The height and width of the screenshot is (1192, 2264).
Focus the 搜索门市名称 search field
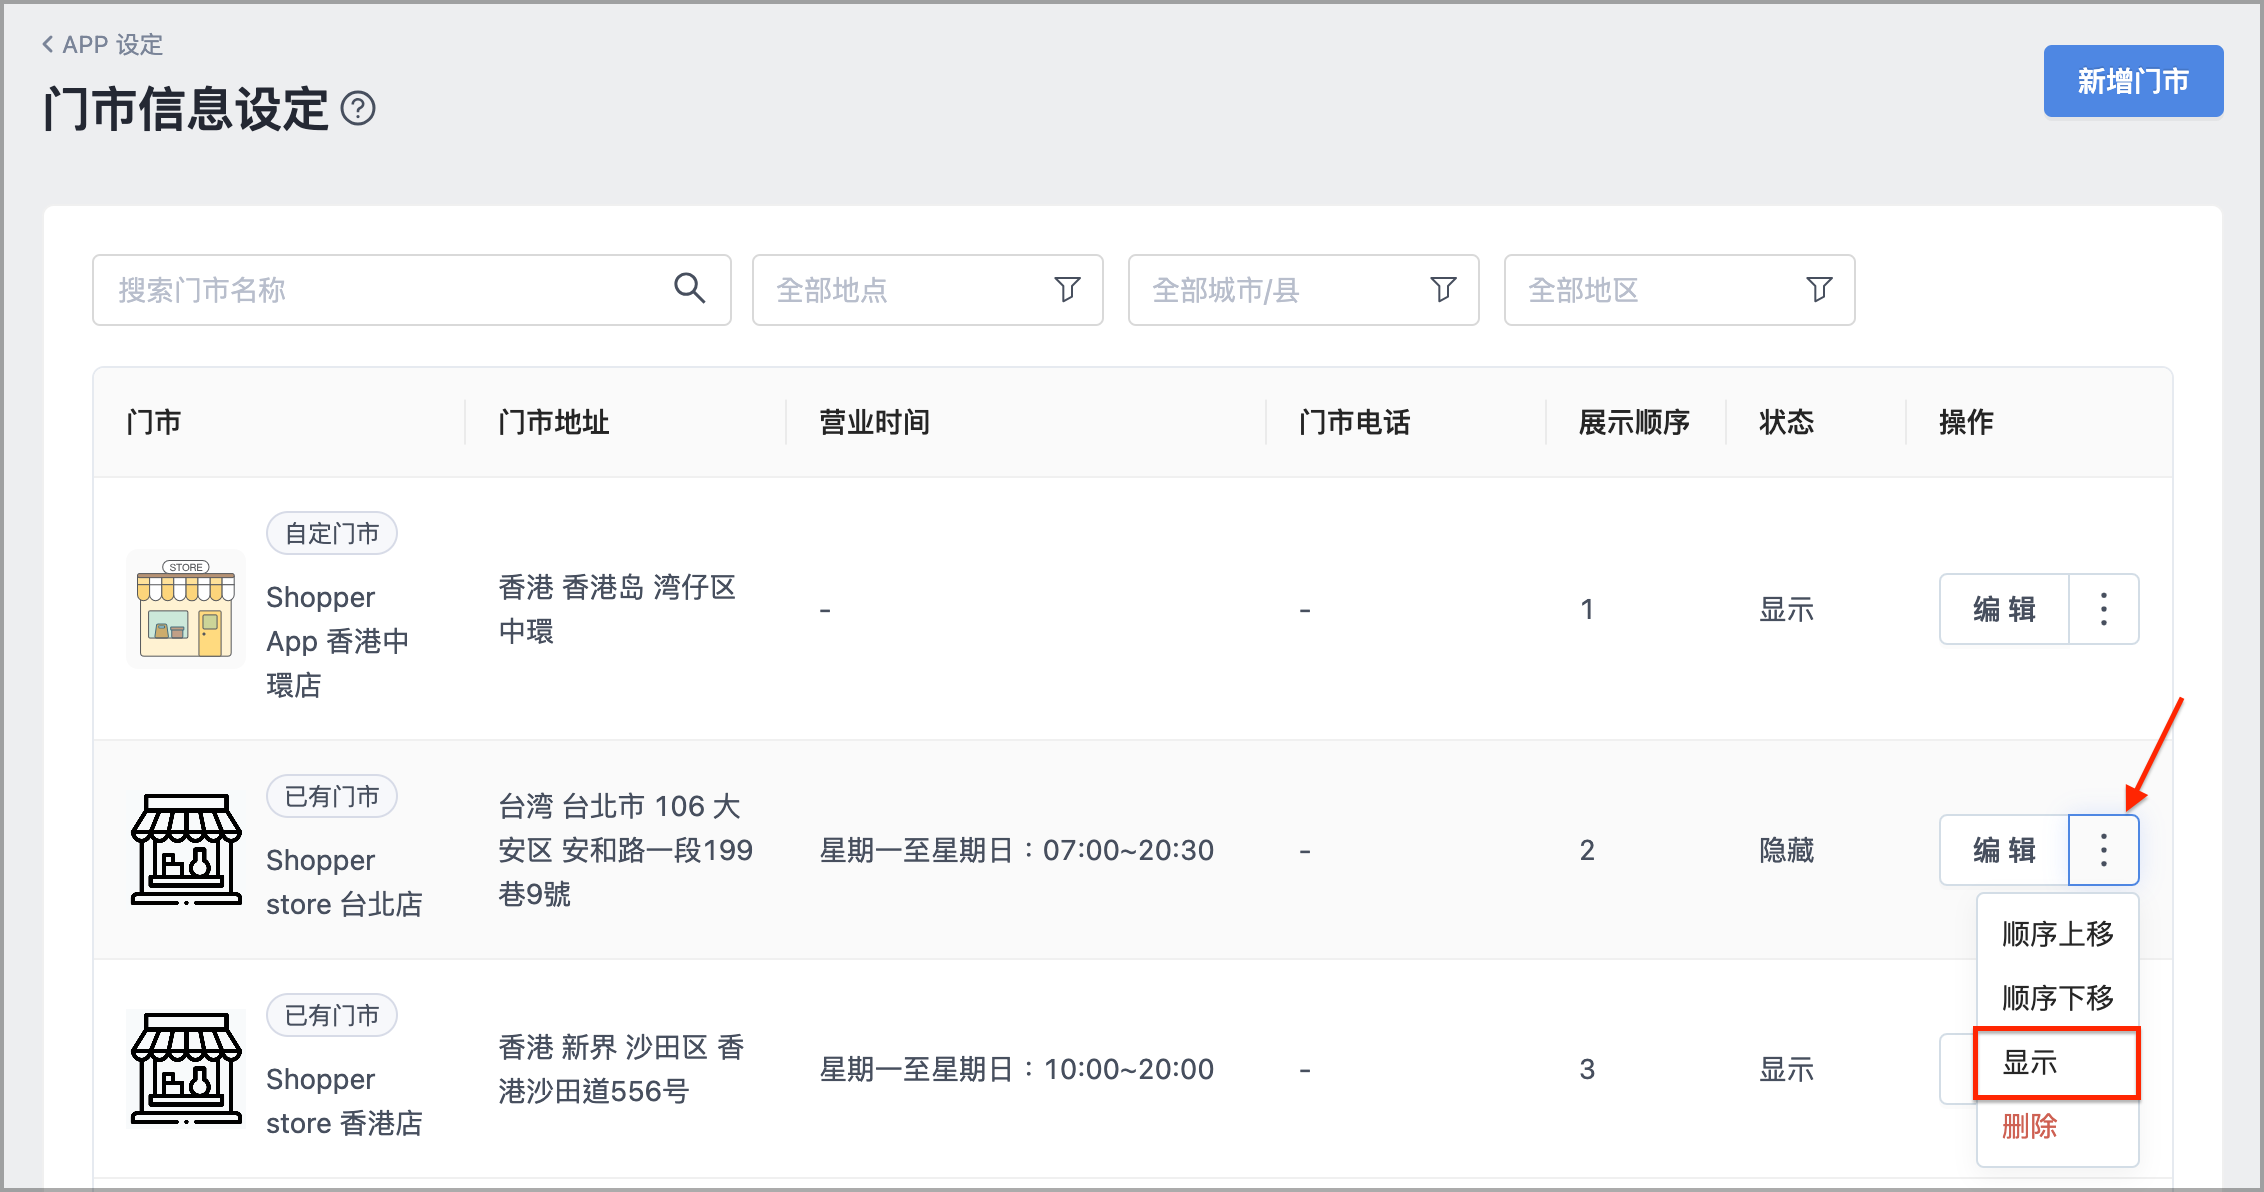pos(412,290)
